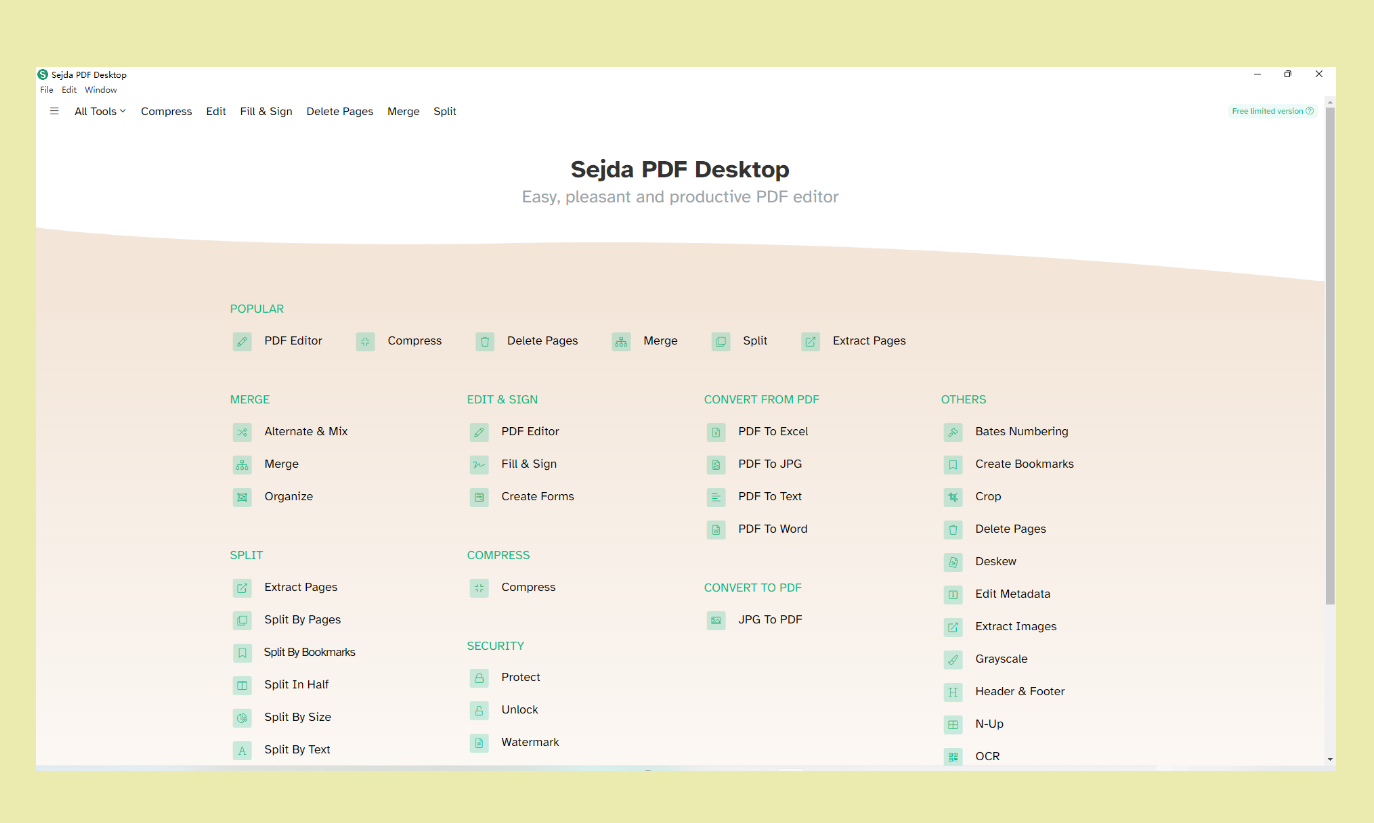Open Extract Pages link under Split section

coord(301,588)
